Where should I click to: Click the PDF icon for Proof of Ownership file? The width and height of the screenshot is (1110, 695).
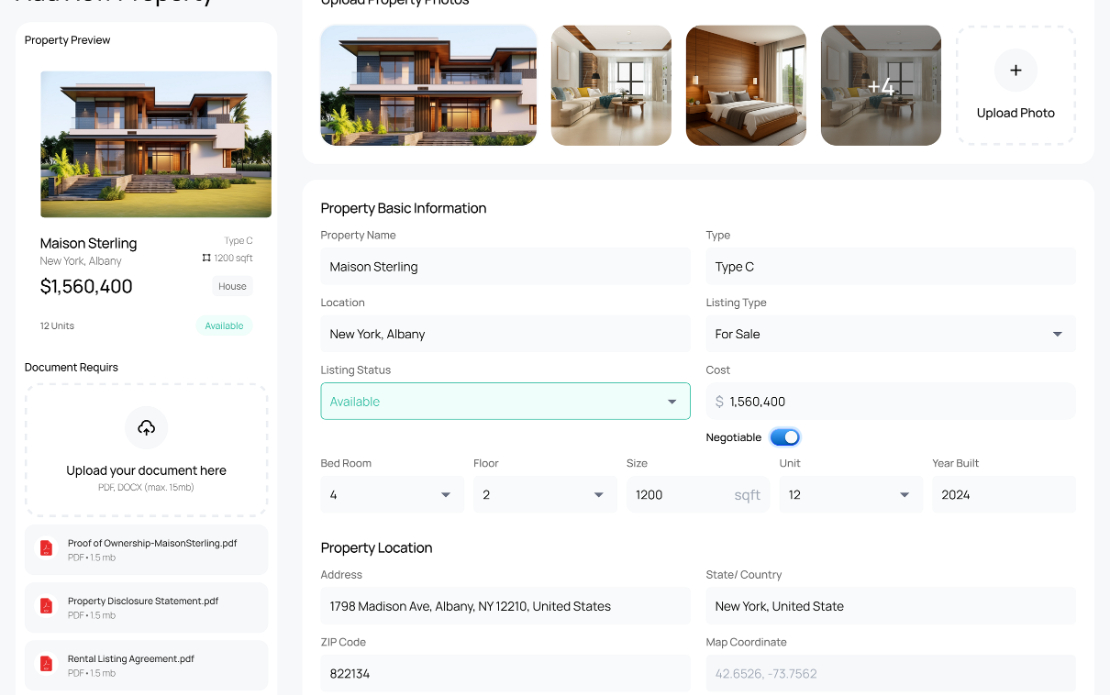coord(46,548)
